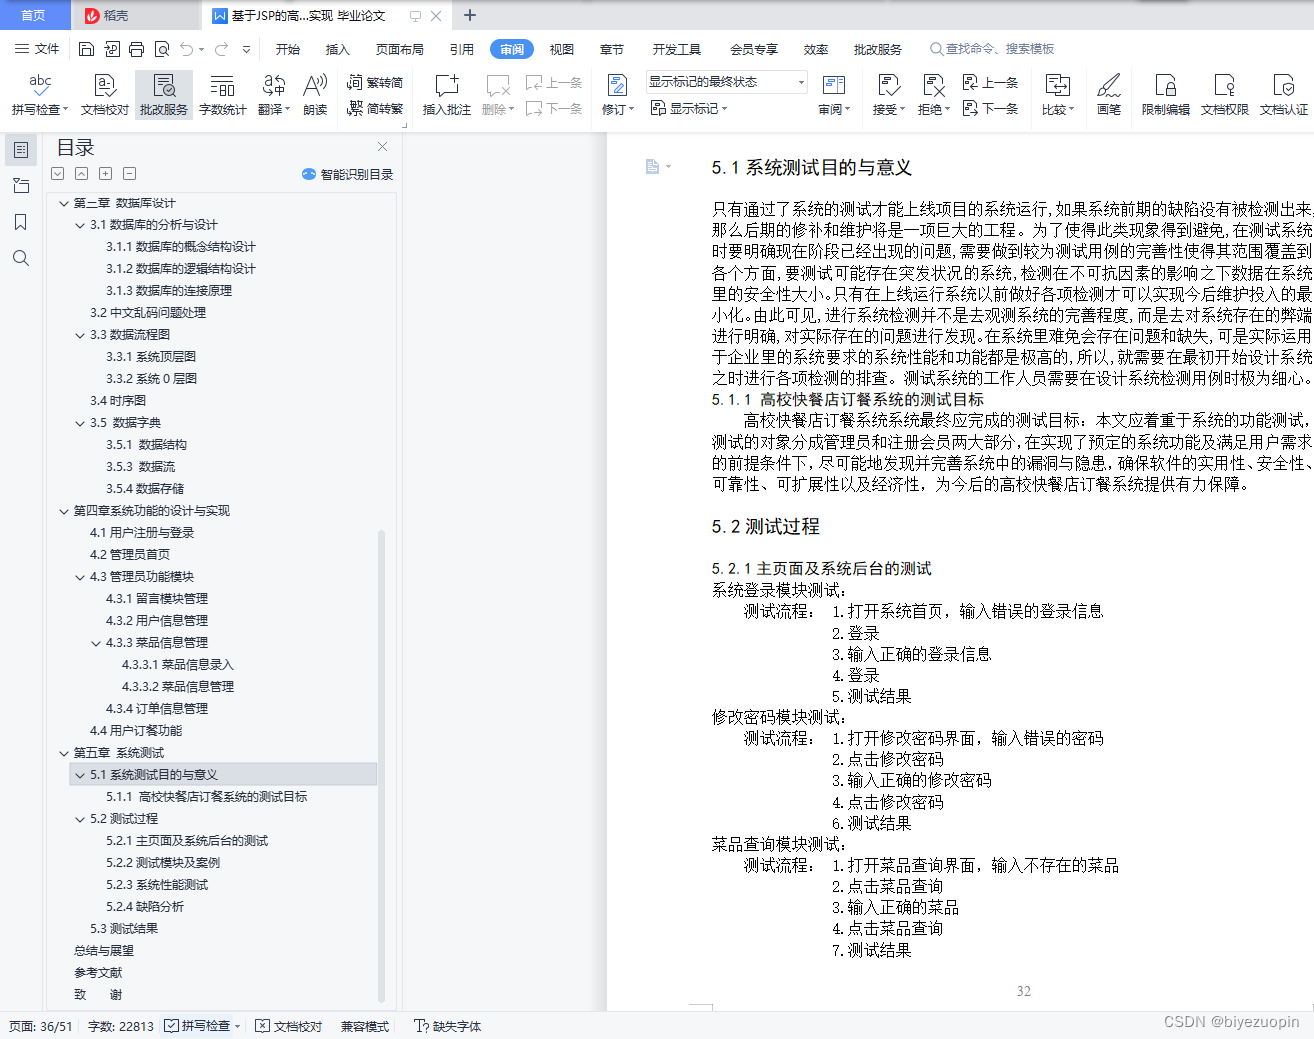
Task: Open document certification (文档认证)
Action: click(1284, 94)
